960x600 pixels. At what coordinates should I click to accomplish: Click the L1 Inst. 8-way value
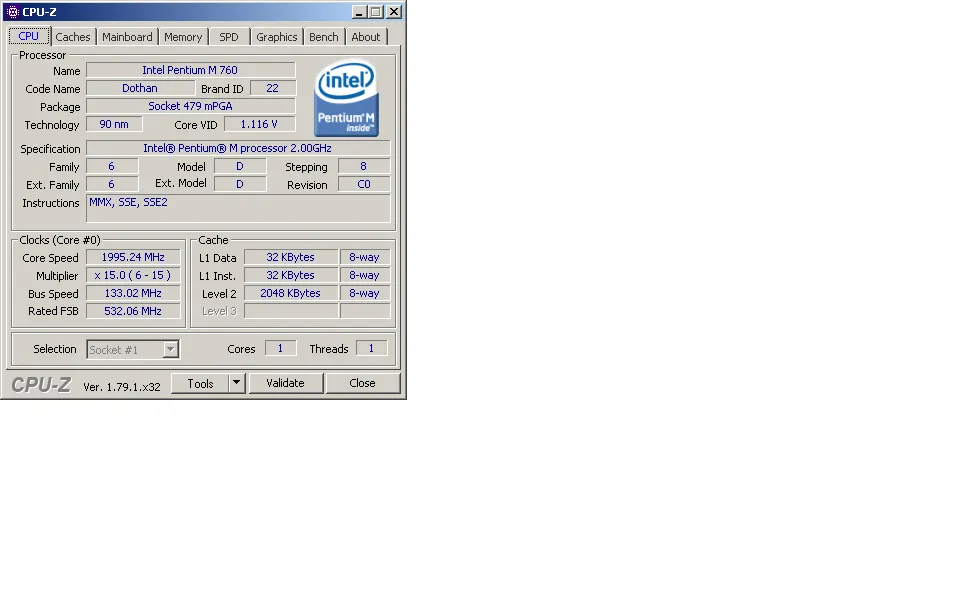[365, 276]
